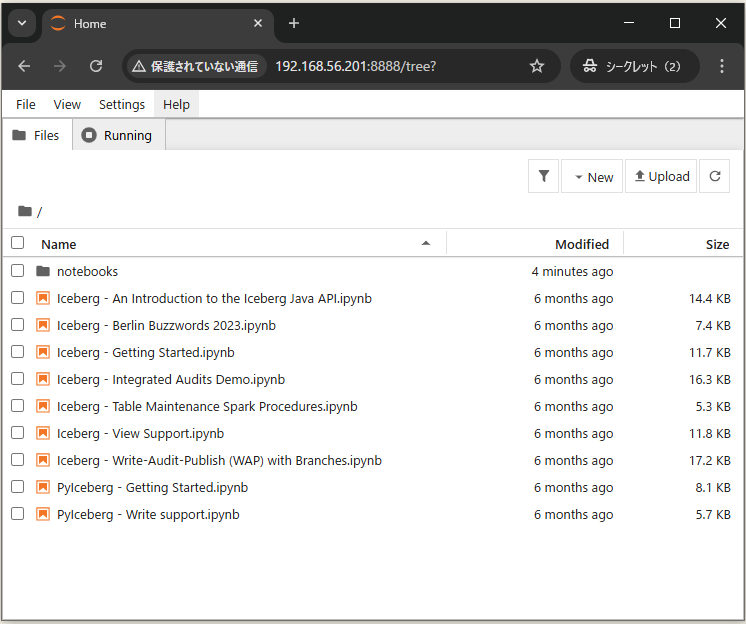This screenshot has height=624, width=746.
Task: Open PyIceberg - Write support.ipynb
Action: [x=148, y=515]
